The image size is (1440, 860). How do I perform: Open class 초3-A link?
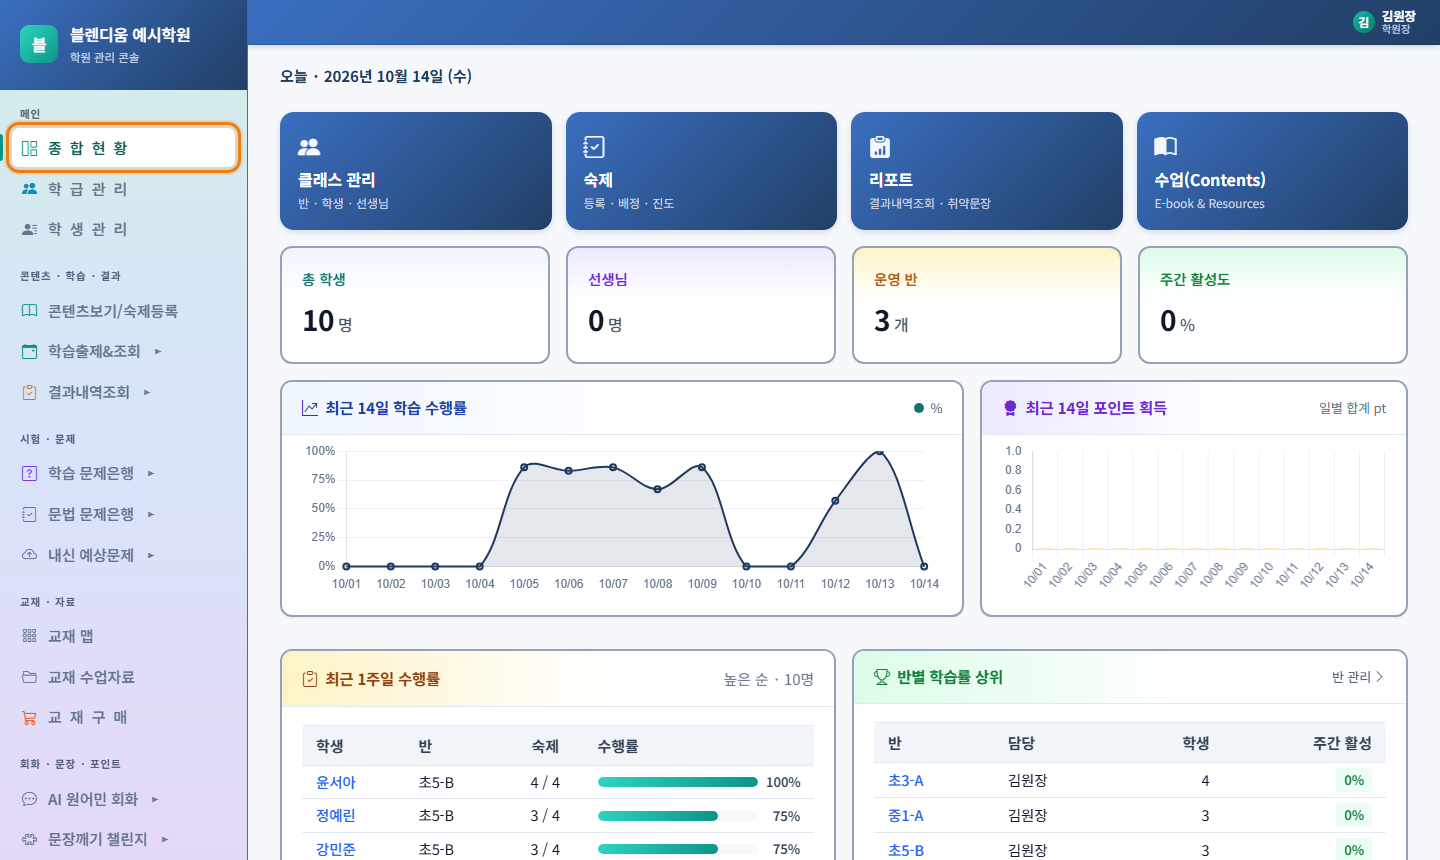(906, 780)
